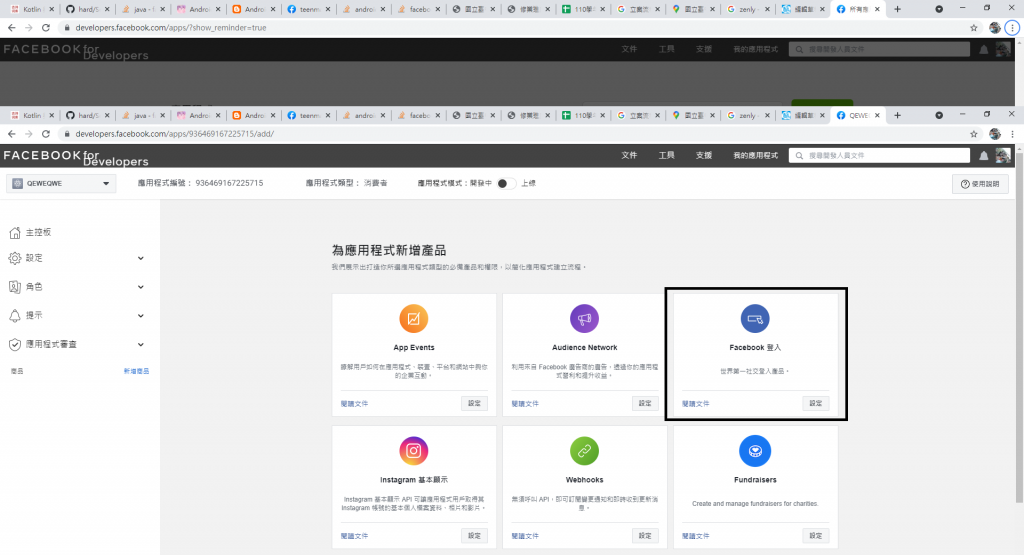Click the 新增產品 link in sidebar
The image size is (1024, 555).
pyautogui.click(x=136, y=371)
